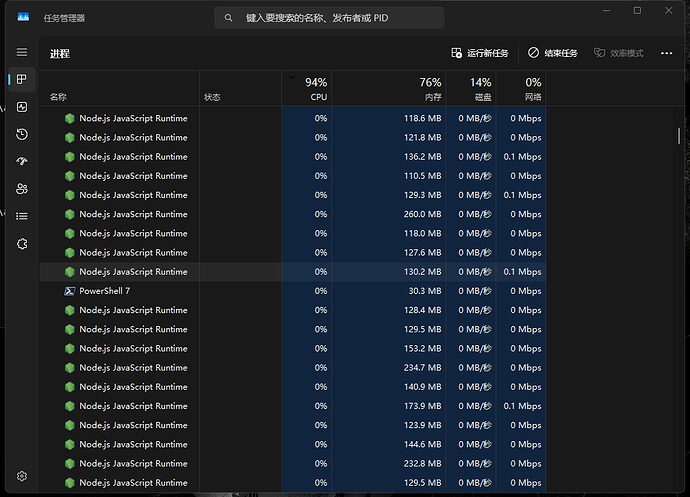Screen dimensions: 690x497
Task: Click the 0.1 Mbps value in 173.9 MB row
Action: [x=522, y=406]
